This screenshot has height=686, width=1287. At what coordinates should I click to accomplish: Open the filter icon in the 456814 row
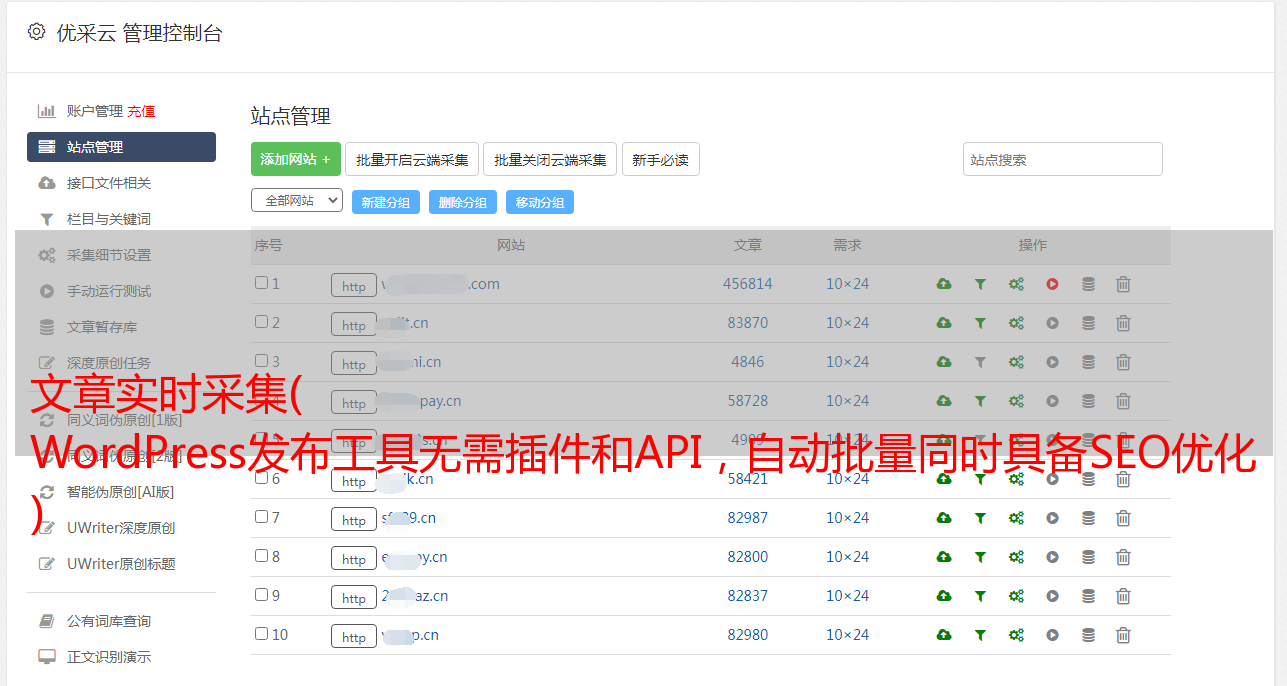[980, 284]
